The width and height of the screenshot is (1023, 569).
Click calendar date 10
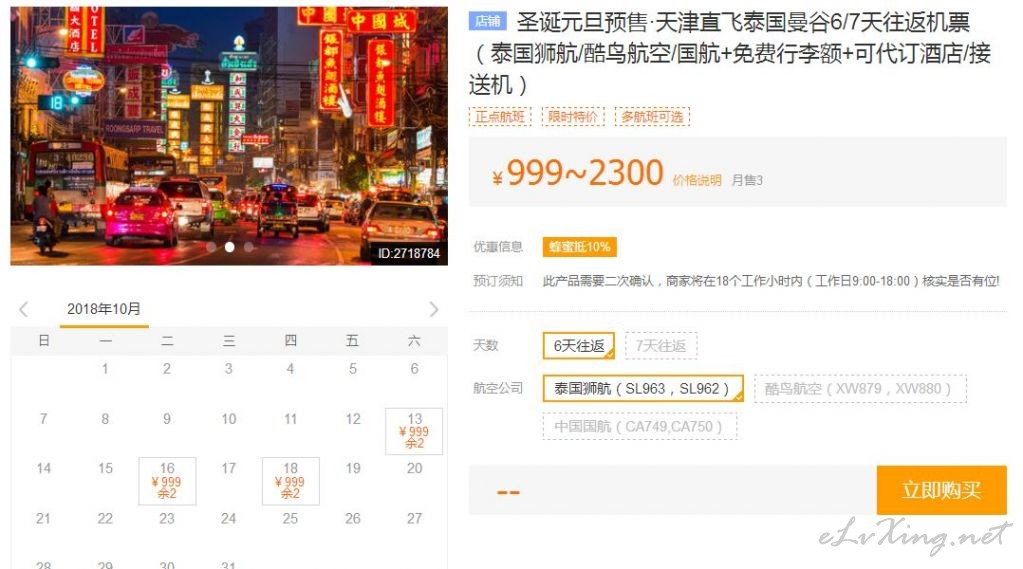pyautogui.click(x=228, y=419)
